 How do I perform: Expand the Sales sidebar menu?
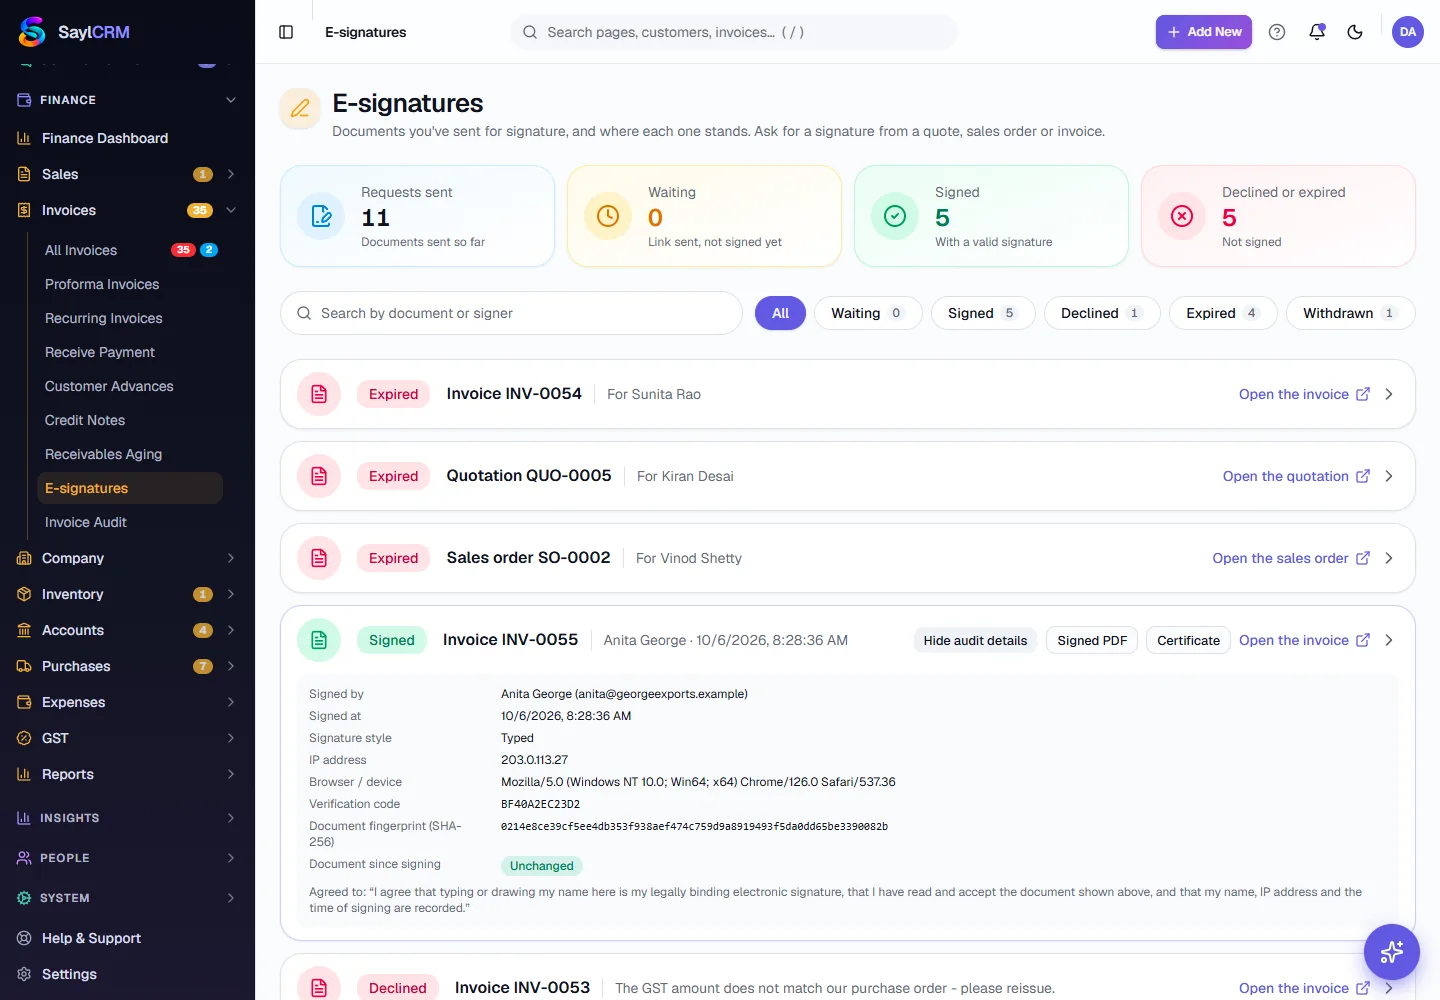pyautogui.click(x=127, y=174)
